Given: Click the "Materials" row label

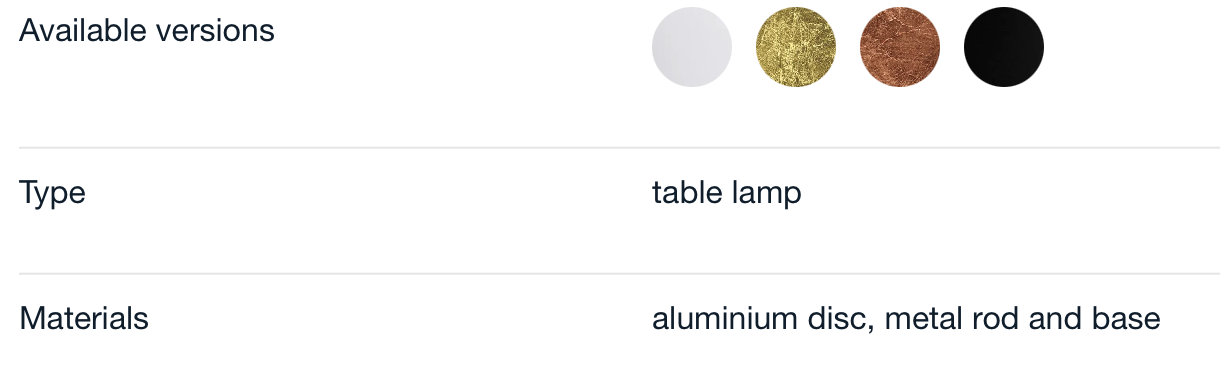Looking at the screenshot, I should 84,319.
